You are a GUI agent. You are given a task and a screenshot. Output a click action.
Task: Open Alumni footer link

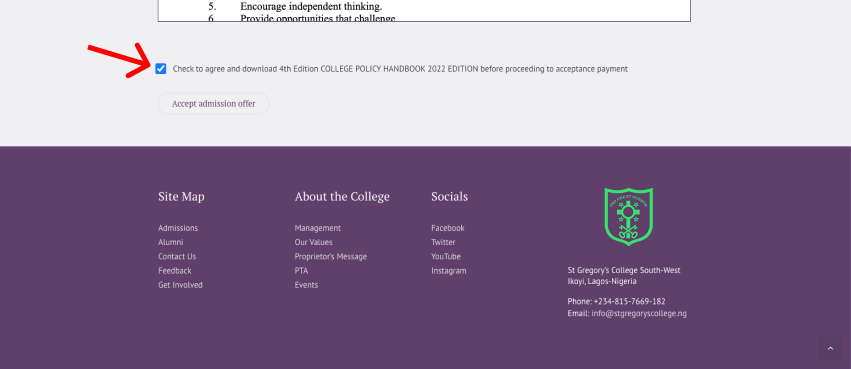pyautogui.click(x=171, y=242)
